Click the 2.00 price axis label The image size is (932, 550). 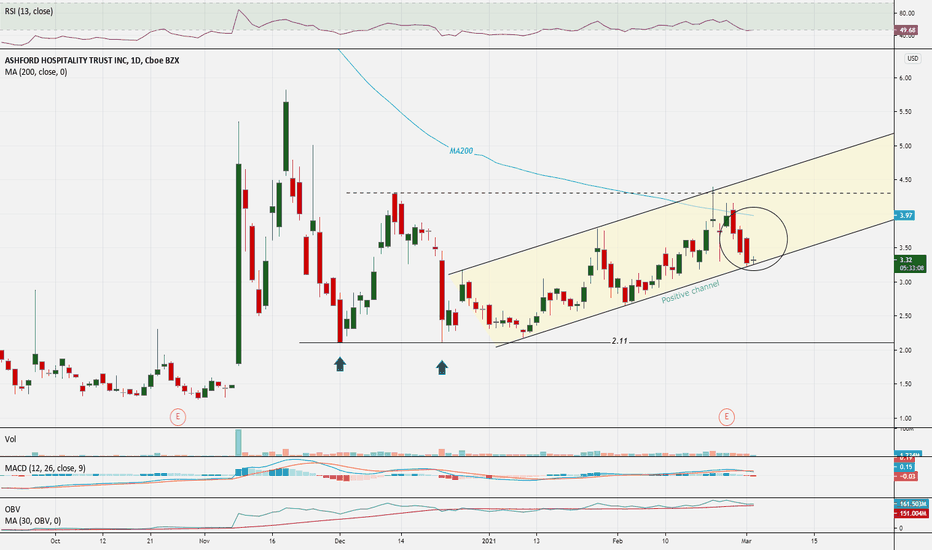coord(906,350)
